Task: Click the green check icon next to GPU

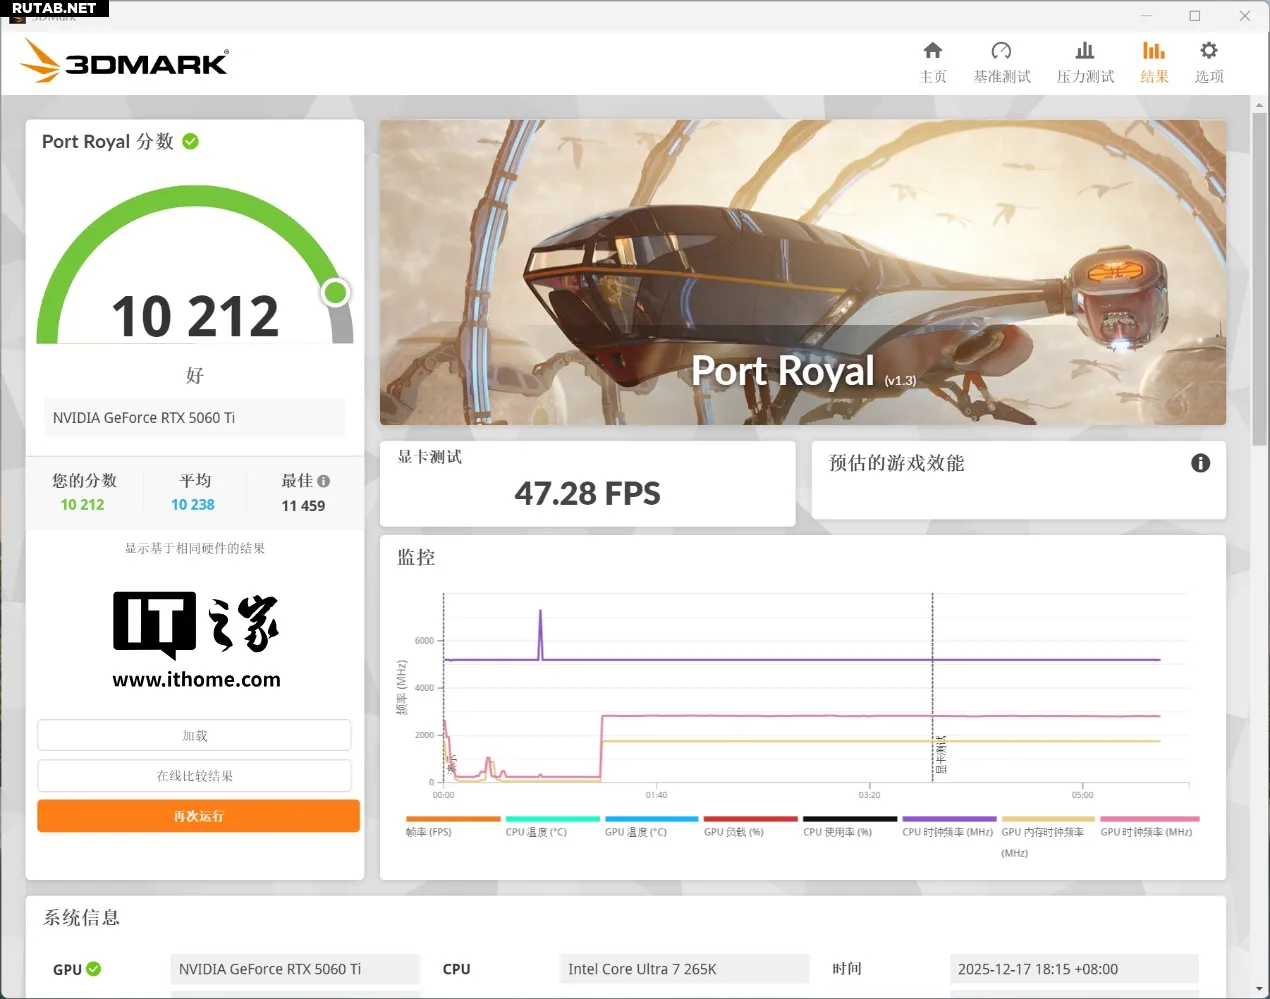Action: pos(94,969)
